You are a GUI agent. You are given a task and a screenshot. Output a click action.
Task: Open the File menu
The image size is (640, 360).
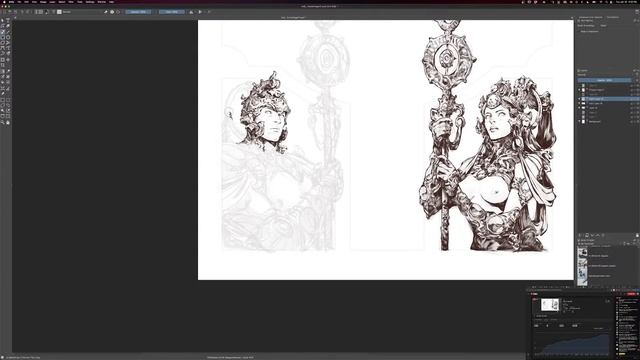[x=19, y=2]
